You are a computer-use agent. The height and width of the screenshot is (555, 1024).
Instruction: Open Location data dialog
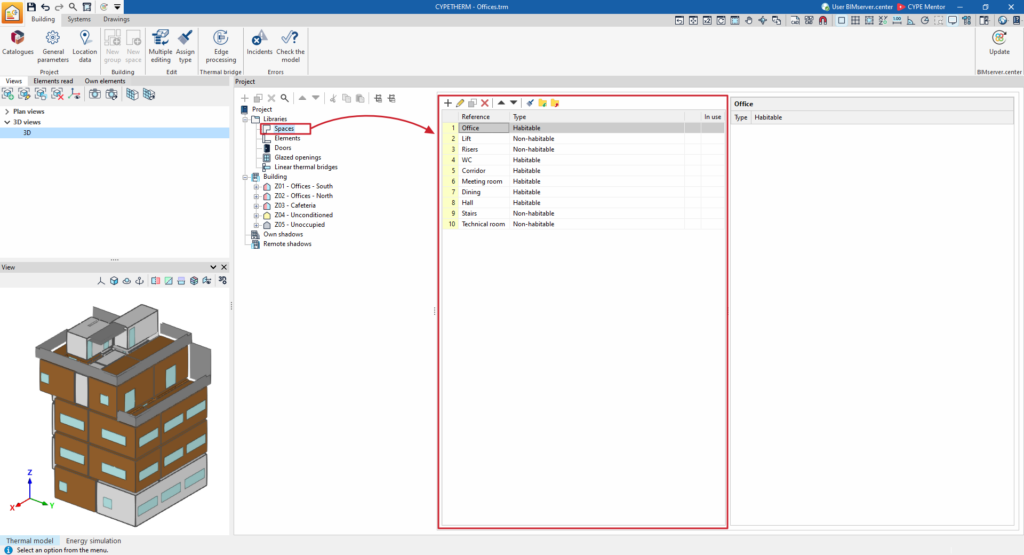point(84,46)
